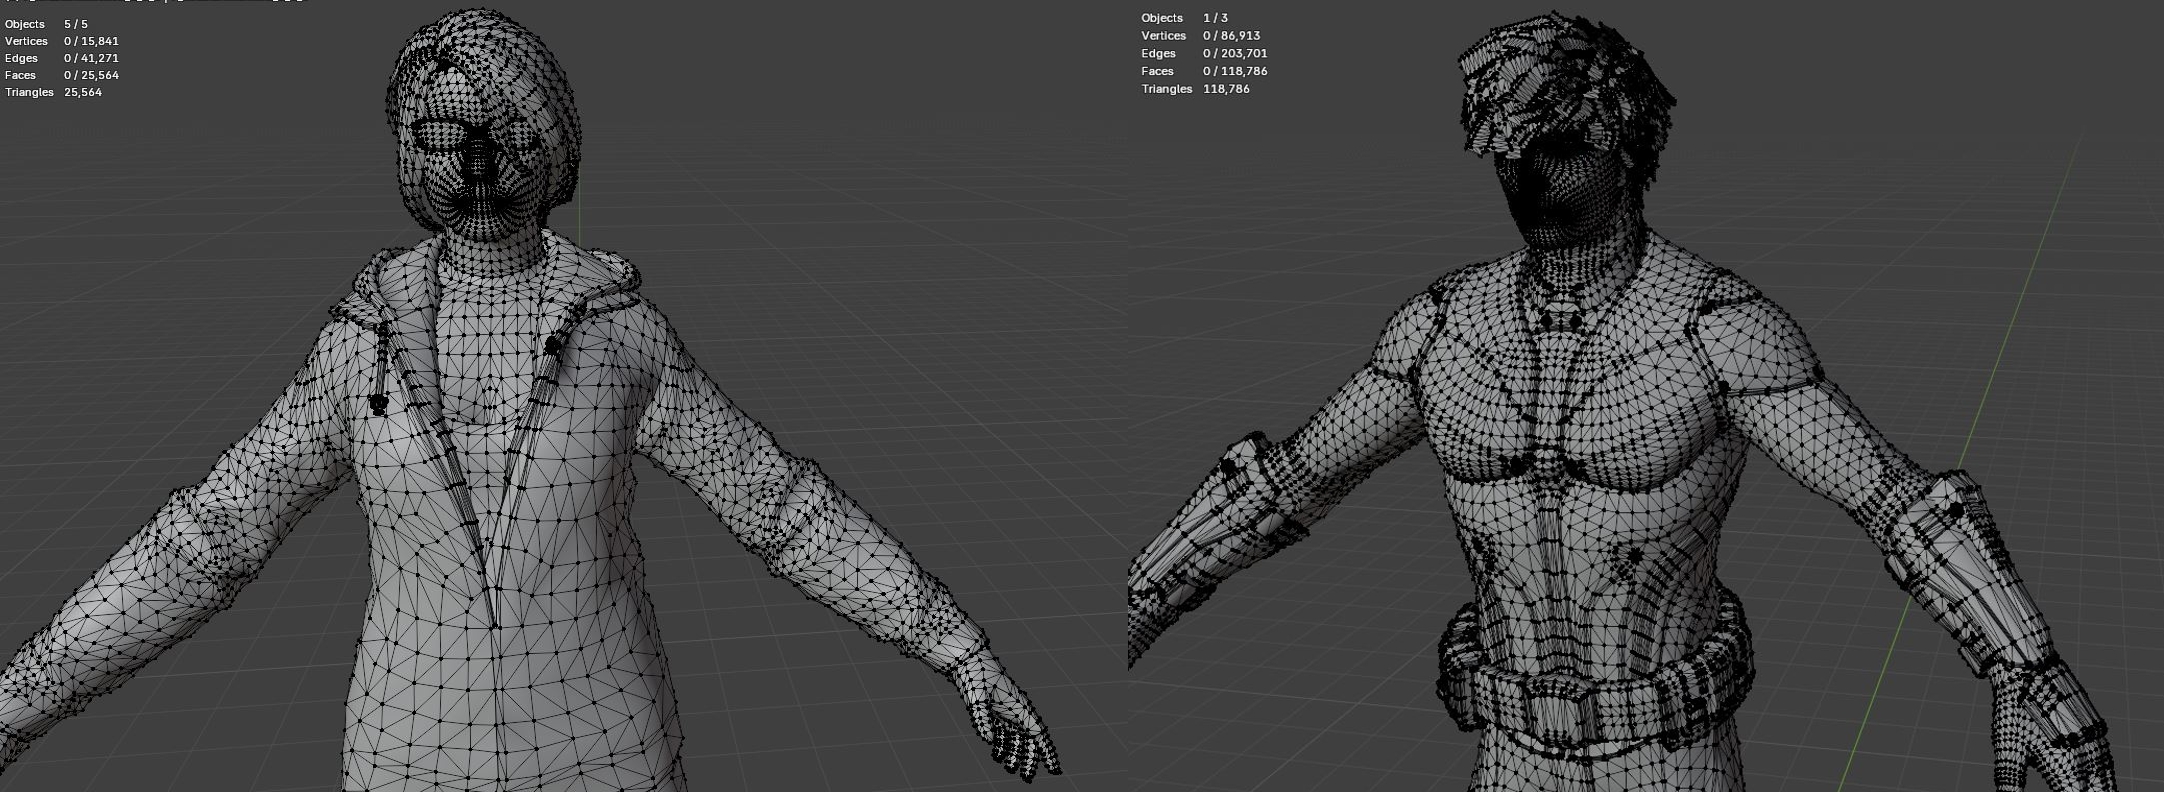
Task: Click the Edges label beside "0 / 203,701"
Action: coord(1158,53)
